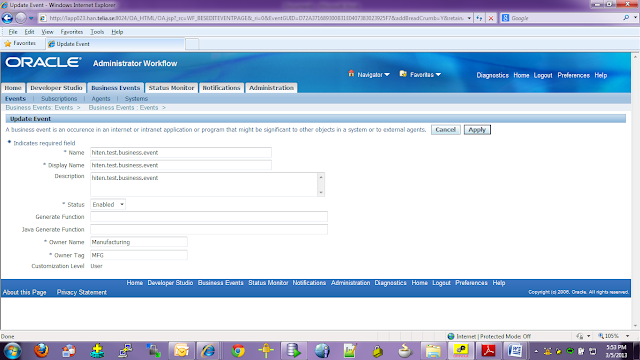Click the search magnifier in Google box
The width and height of the screenshot is (640, 360).
coord(626,18)
